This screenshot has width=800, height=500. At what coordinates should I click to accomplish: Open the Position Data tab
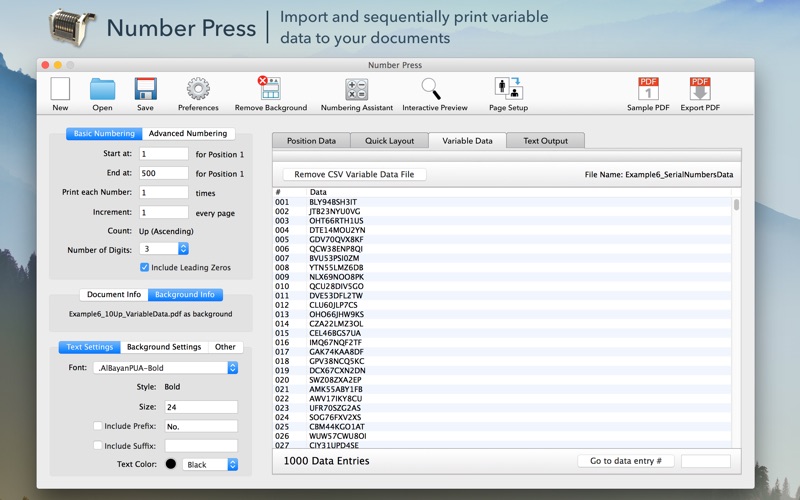point(311,141)
